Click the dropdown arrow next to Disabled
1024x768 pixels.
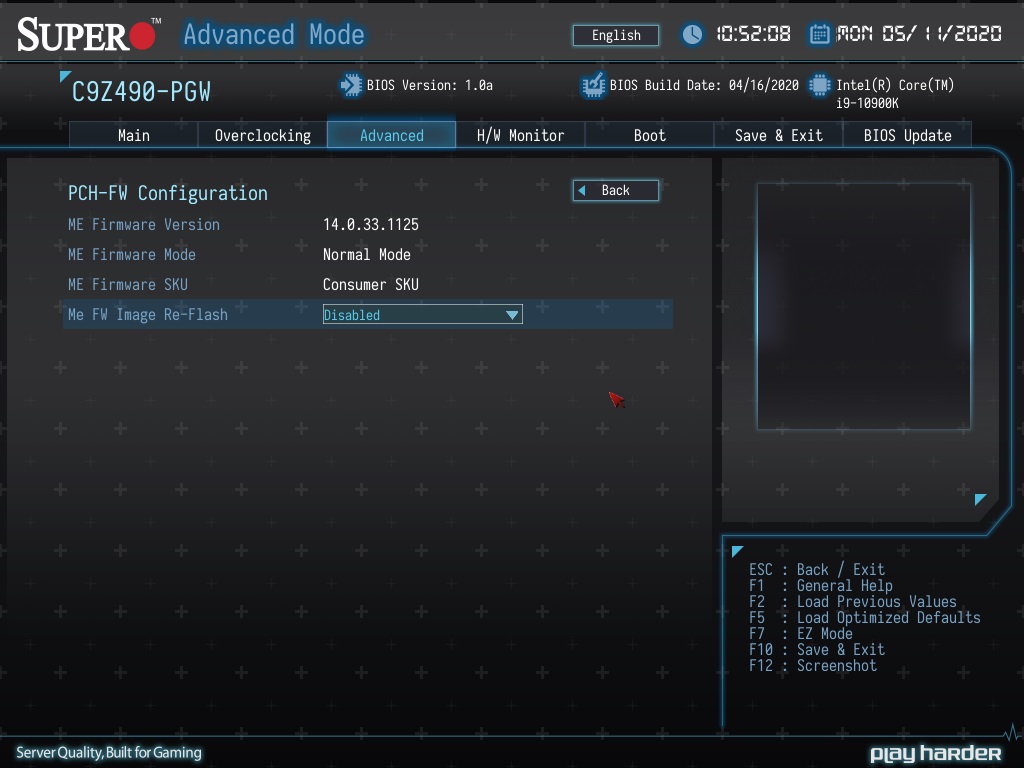[512, 315]
